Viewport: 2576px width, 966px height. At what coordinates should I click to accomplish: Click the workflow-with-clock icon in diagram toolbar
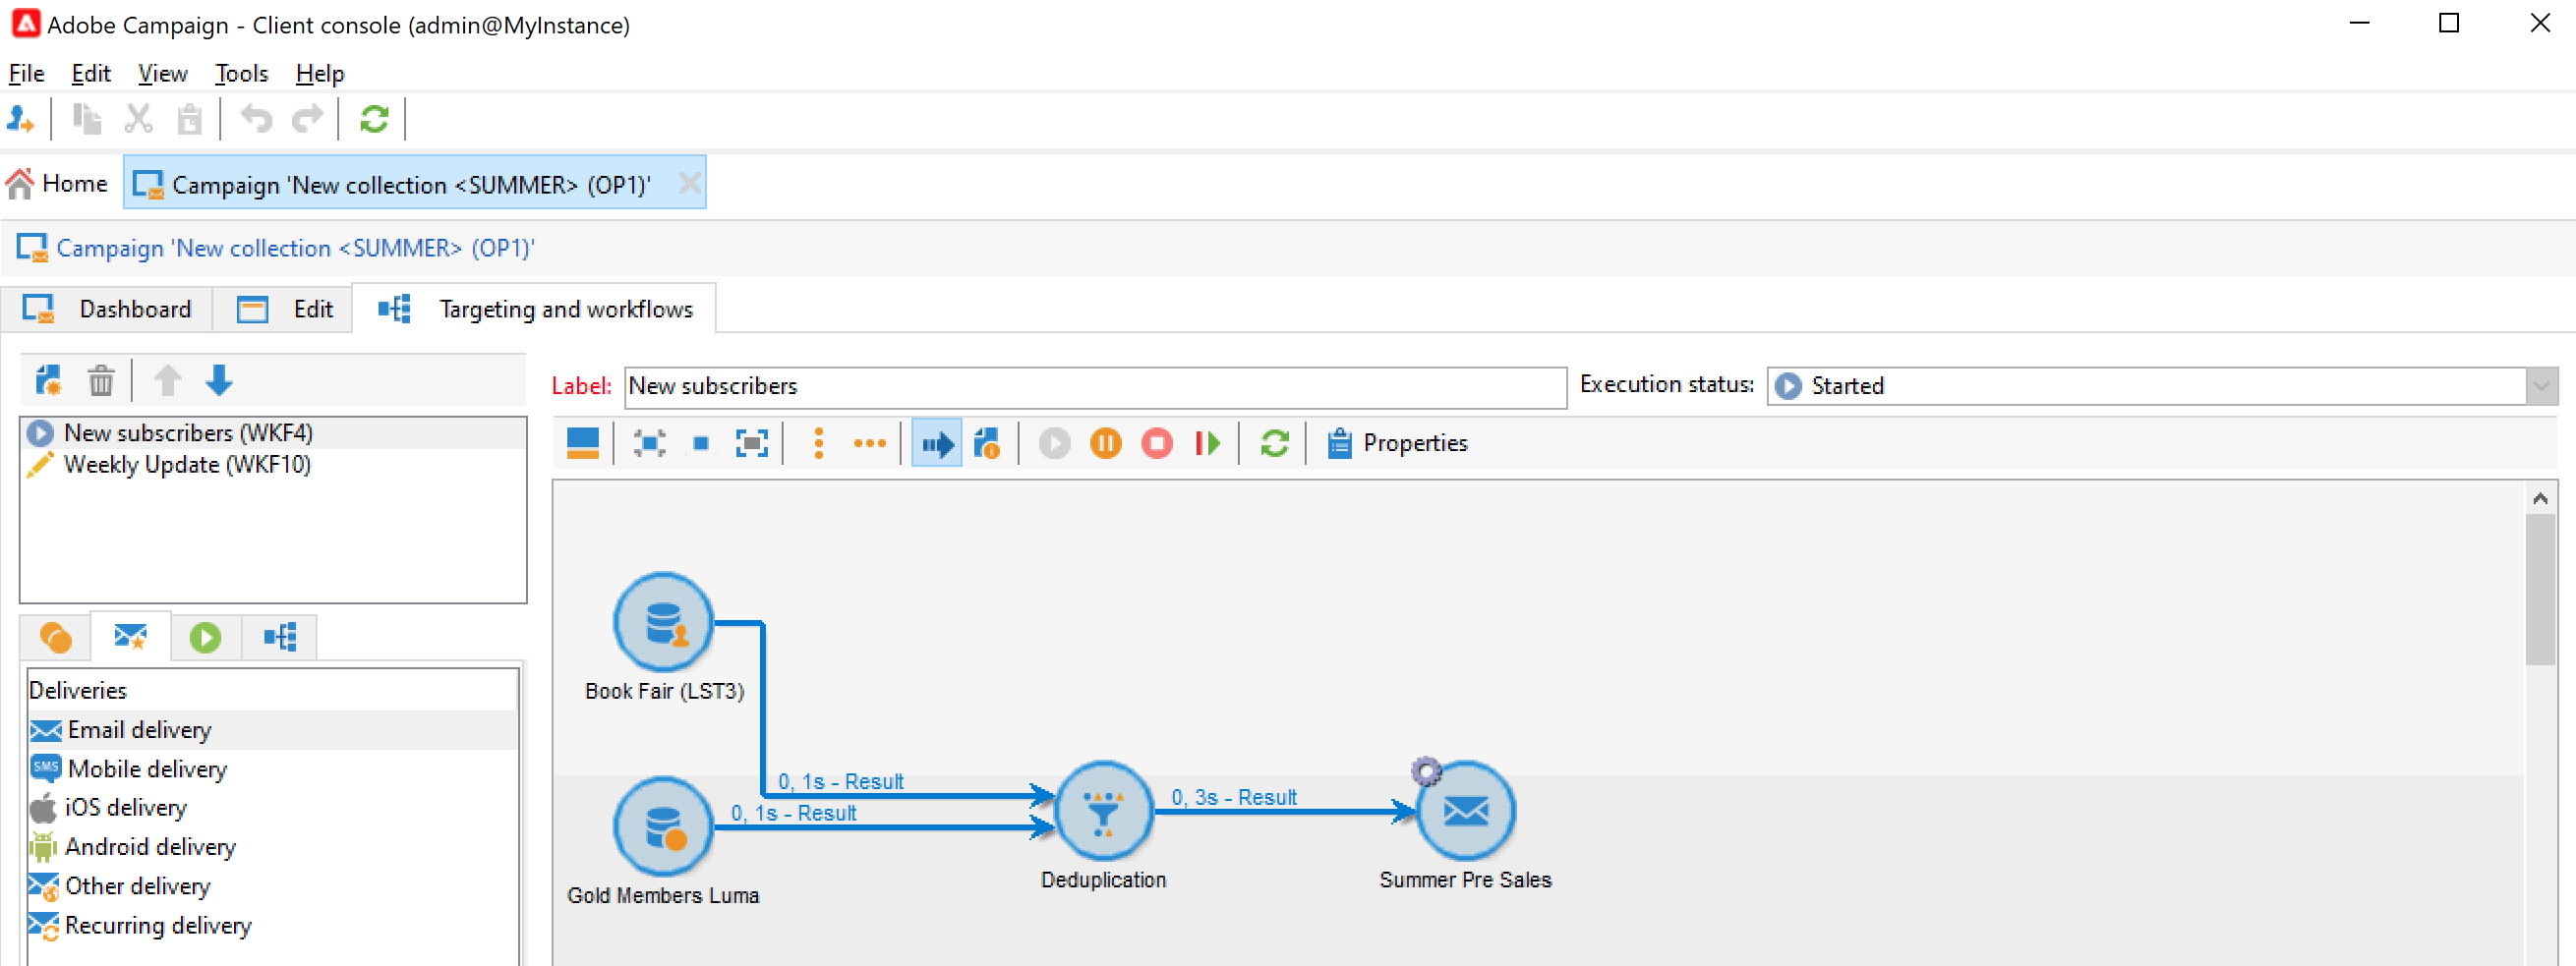[x=987, y=443]
